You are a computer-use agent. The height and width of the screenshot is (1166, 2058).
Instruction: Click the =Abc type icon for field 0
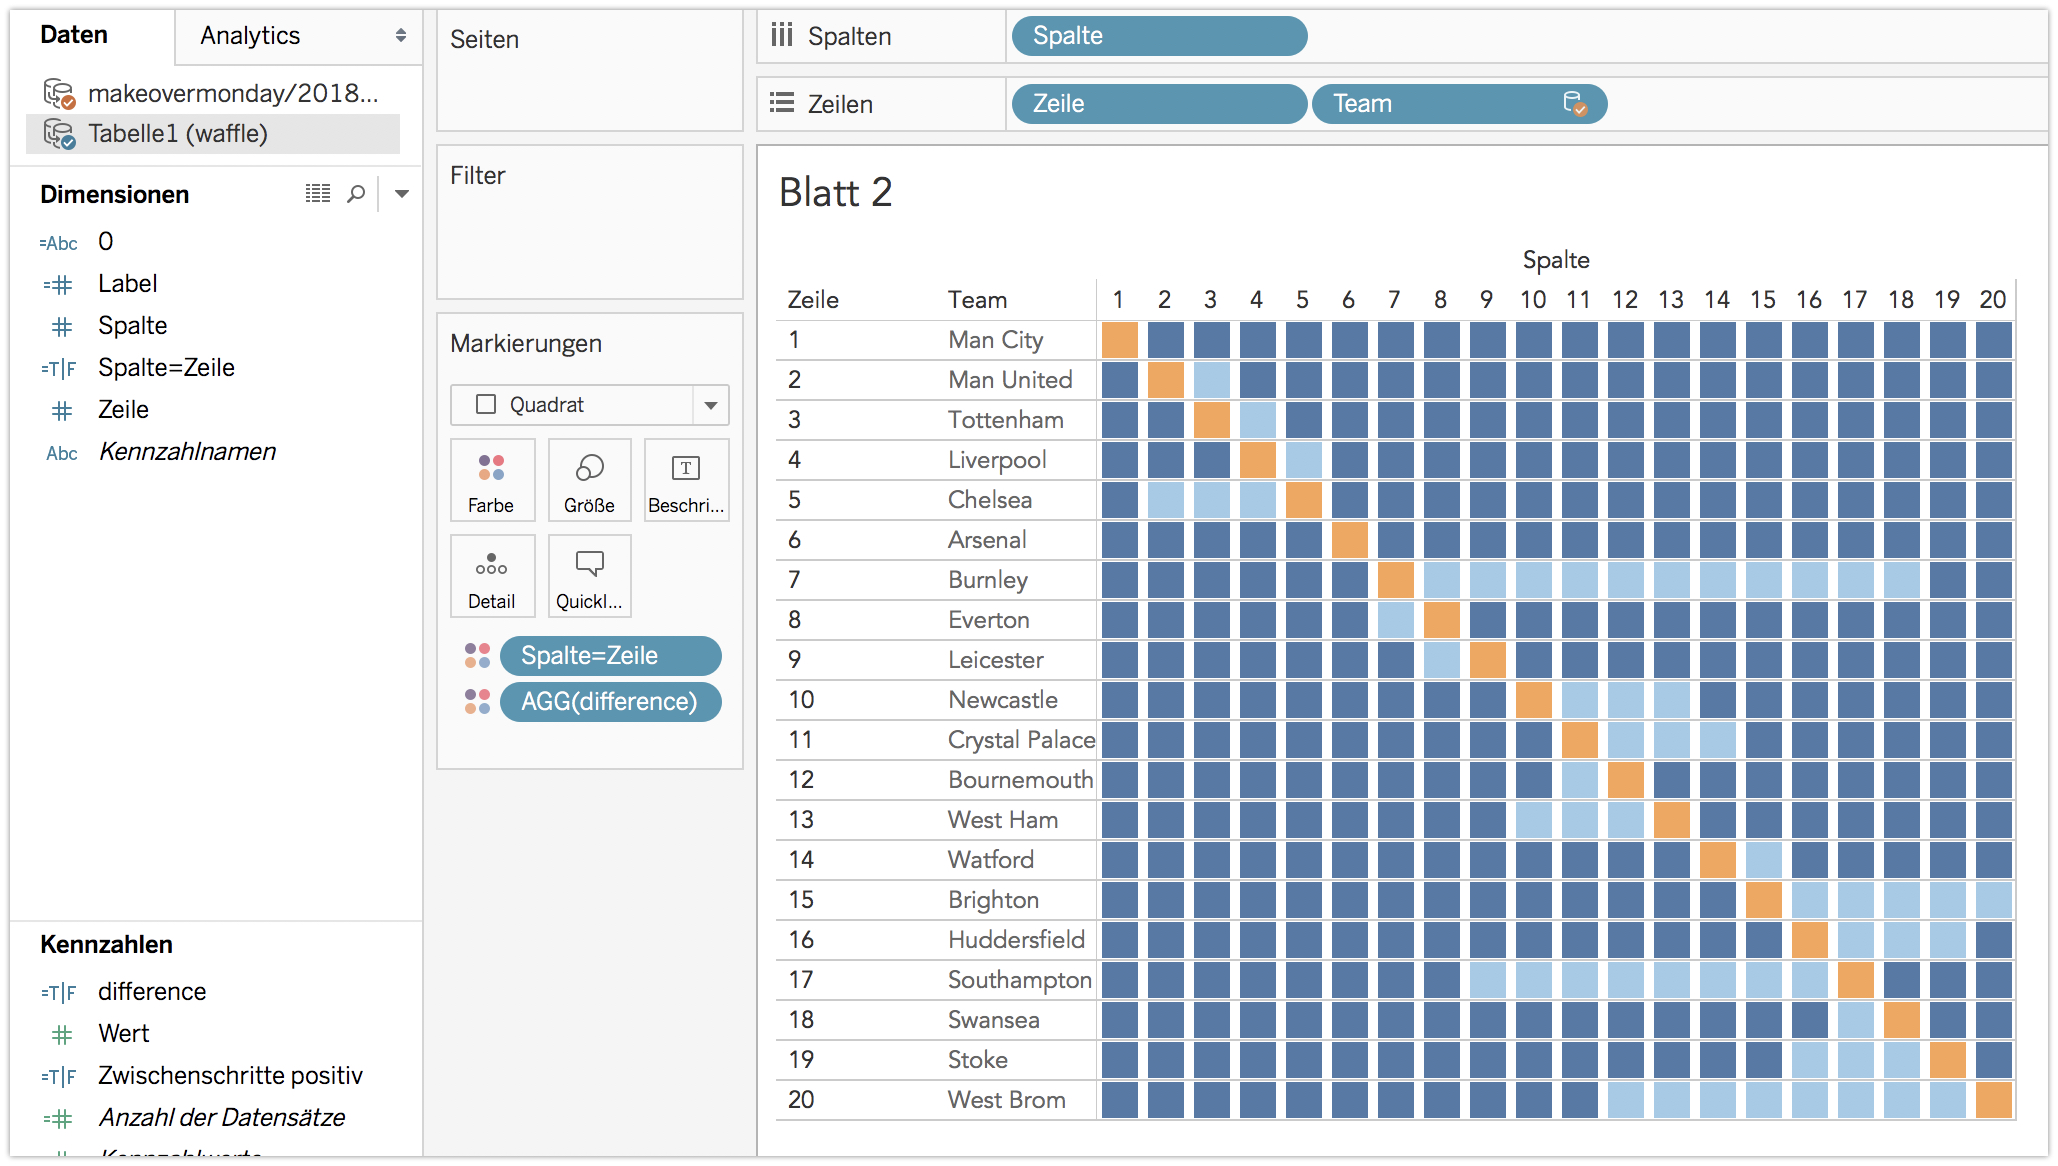tap(58, 243)
